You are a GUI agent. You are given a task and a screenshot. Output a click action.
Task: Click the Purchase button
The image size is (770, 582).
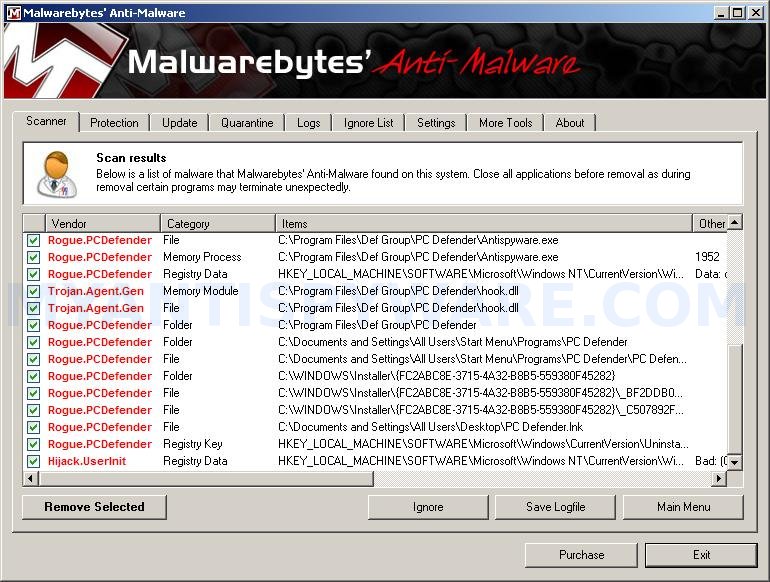(581, 555)
